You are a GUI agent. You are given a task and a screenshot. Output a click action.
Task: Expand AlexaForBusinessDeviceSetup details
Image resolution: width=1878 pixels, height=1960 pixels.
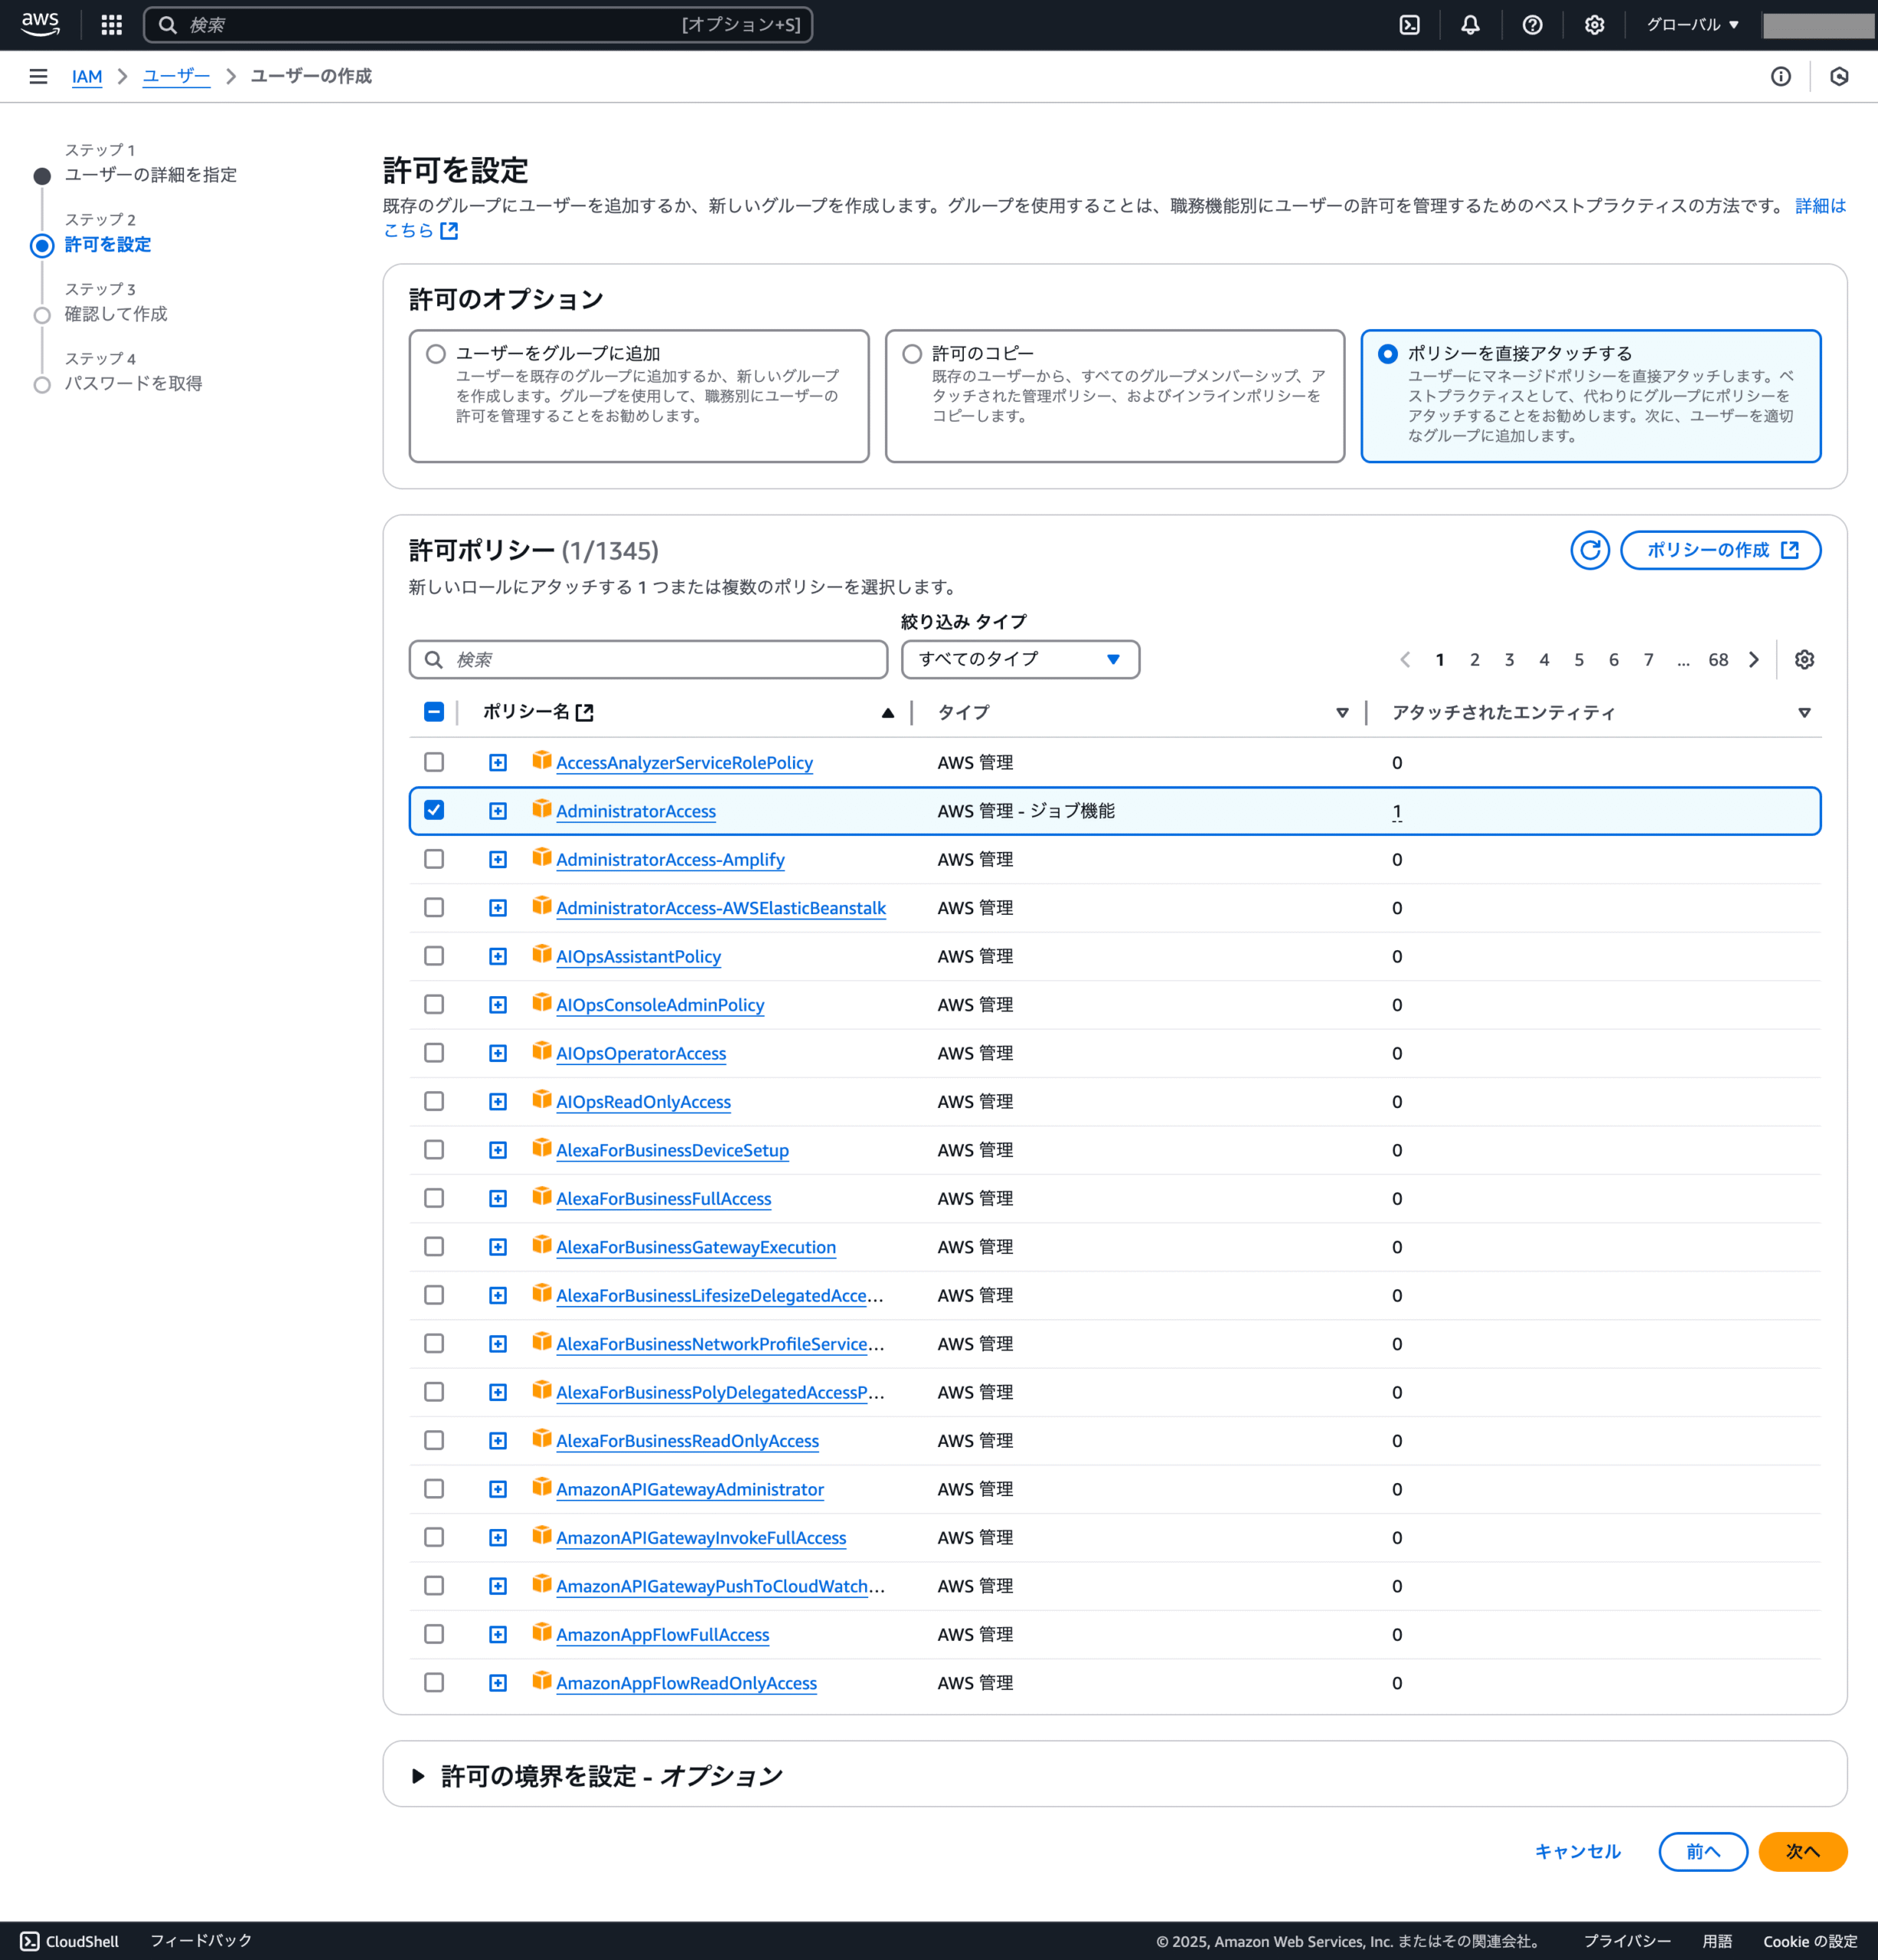[x=498, y=1150]
